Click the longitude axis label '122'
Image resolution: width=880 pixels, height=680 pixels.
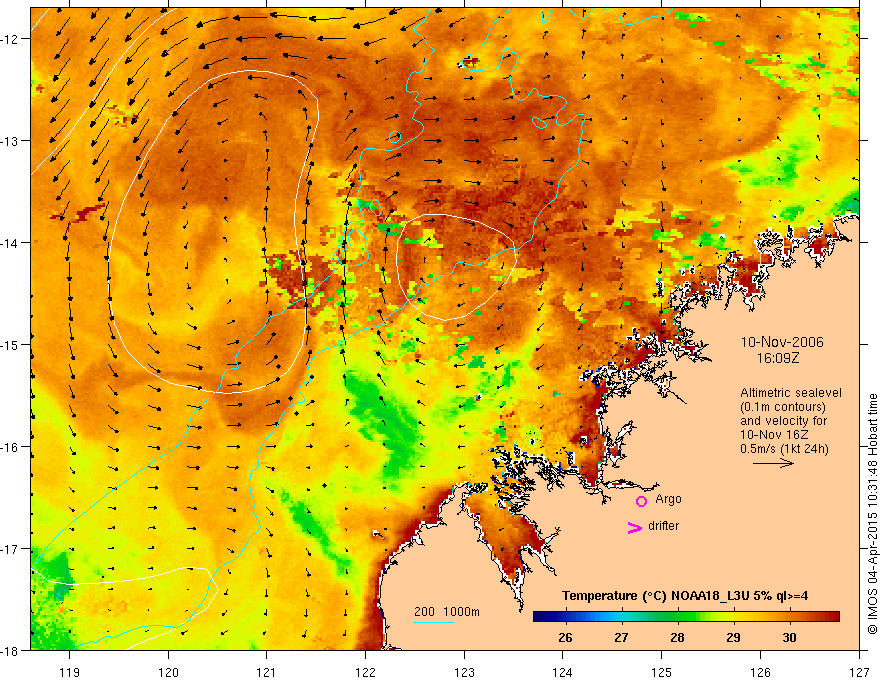point(365,672)
